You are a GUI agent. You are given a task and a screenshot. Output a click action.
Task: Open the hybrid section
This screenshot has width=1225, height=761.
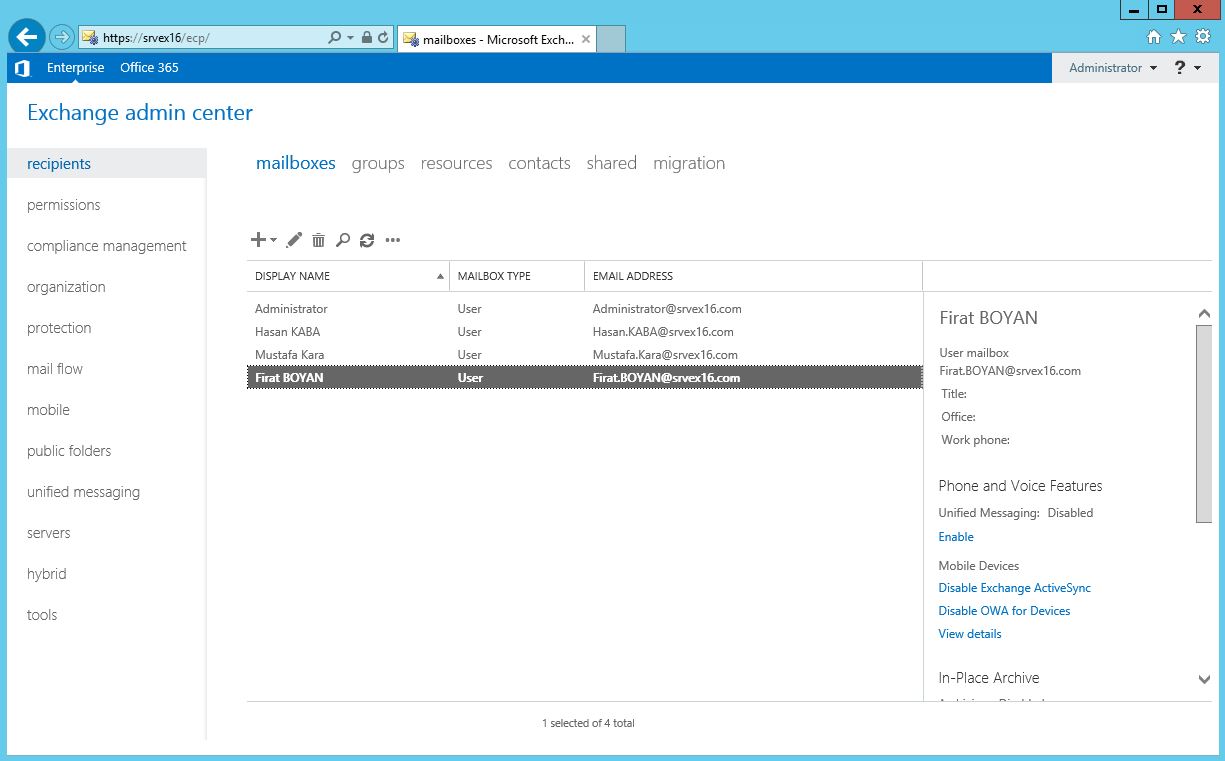(47, 574)
